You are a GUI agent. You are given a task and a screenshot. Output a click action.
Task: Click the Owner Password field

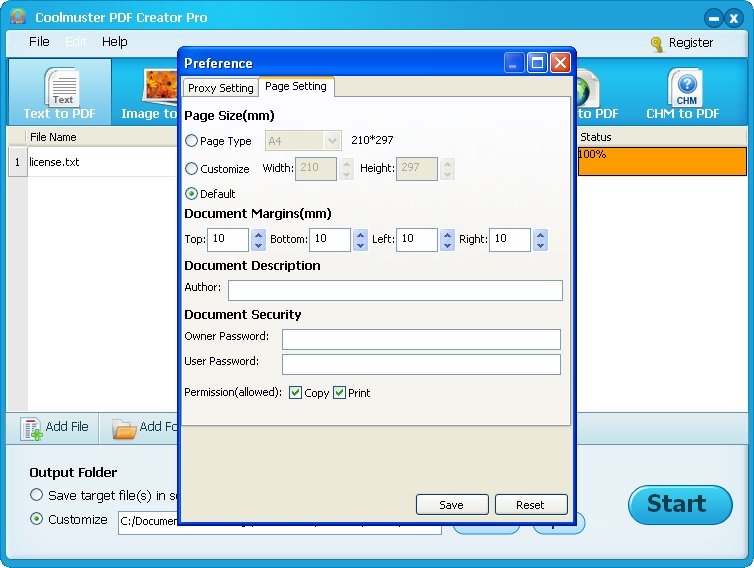tap(421, 340)
